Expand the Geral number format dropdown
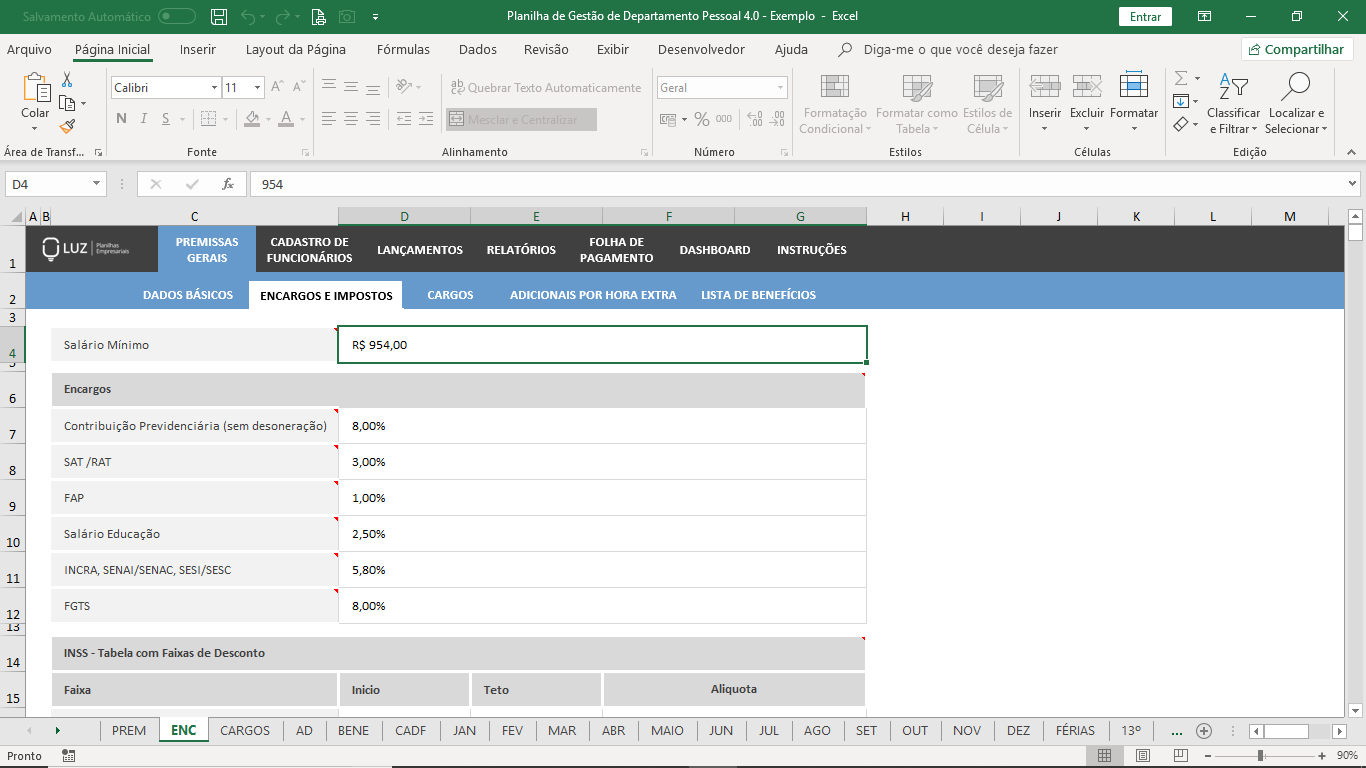The width and height of the screenshot is (1366, 768). (x=780, y=88)
